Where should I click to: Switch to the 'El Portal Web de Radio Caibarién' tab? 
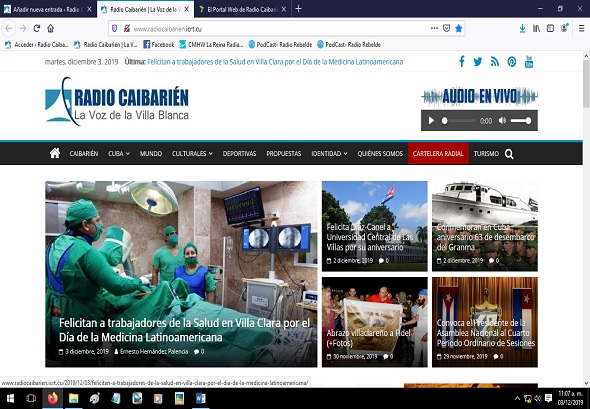point(243,9)
